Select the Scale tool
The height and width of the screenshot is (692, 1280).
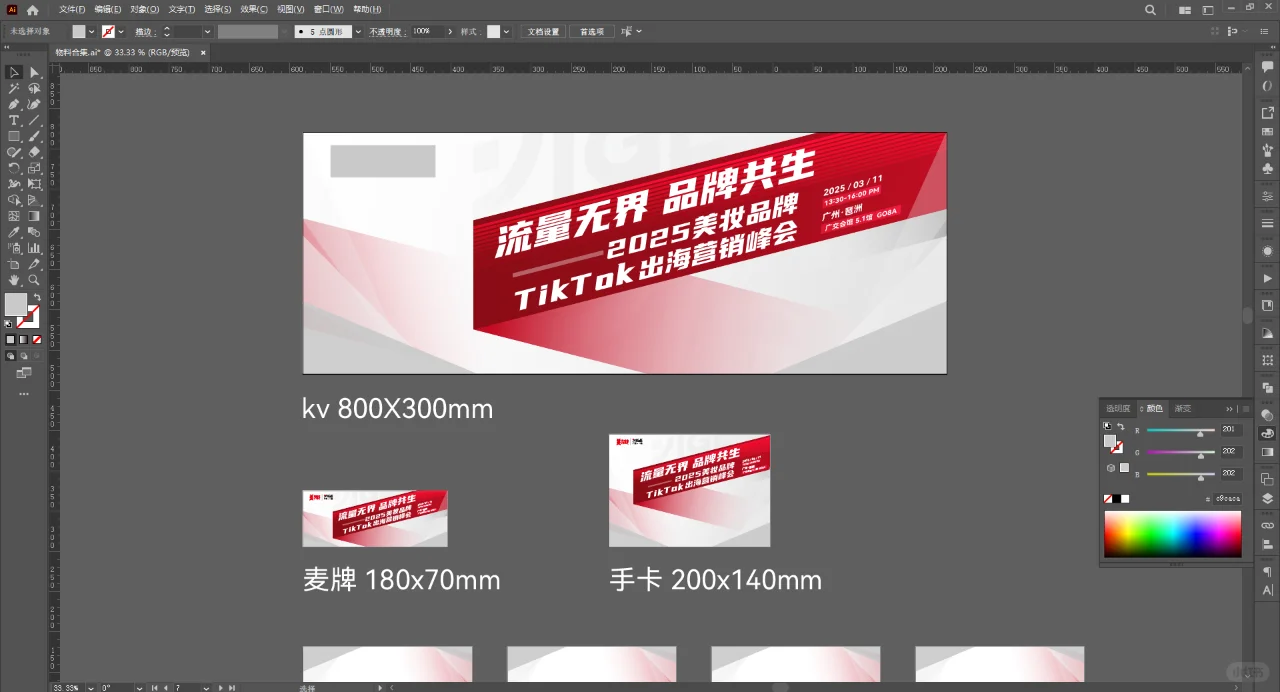(34, 168)
